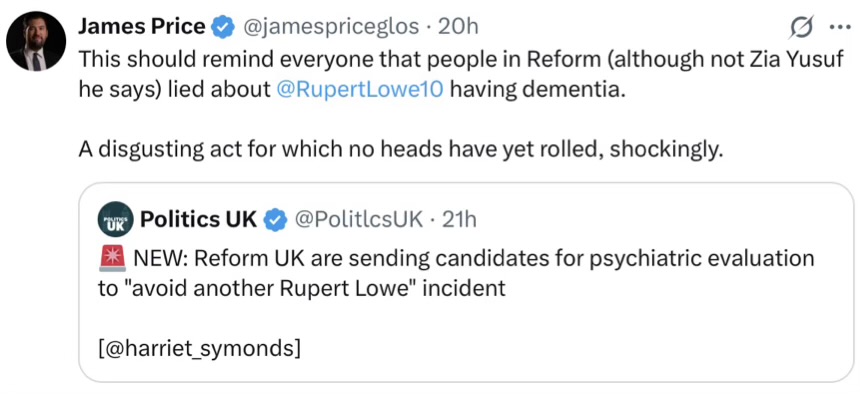Screen dimensions: 860x395
Task: Open the @RupertLowe10 mention link
Action: 360,90
